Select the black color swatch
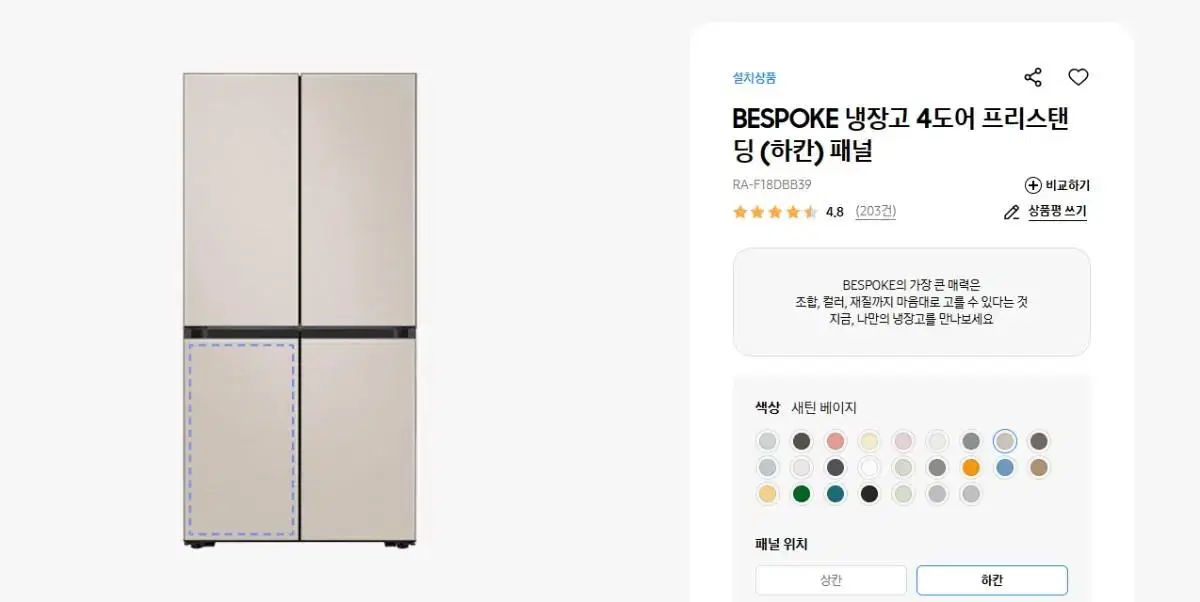This screenshot has width=1200, height=602. (x=869, y=493)
